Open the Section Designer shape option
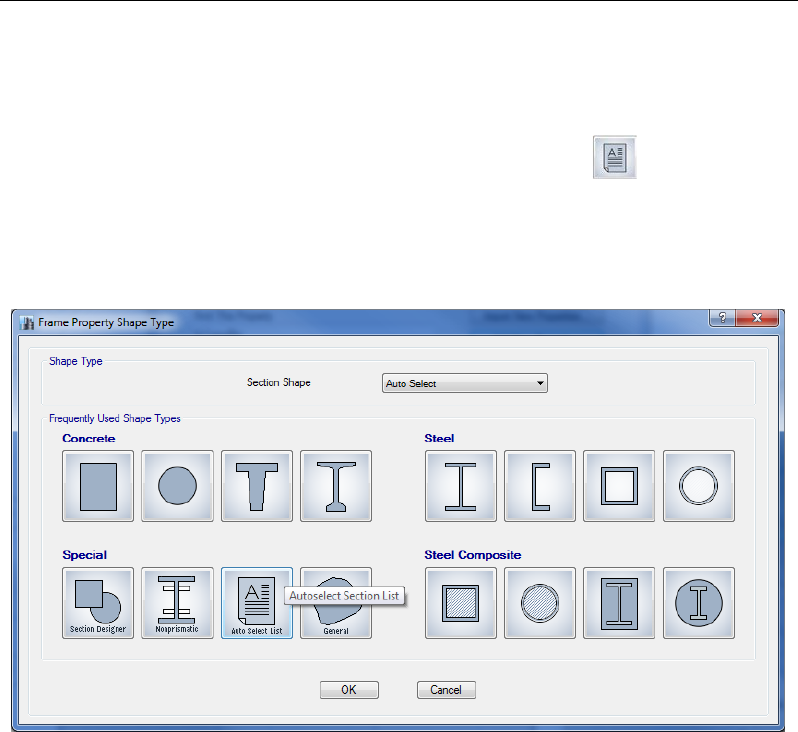The width and height of the screenshot is (798, 732). click(98, 603)
